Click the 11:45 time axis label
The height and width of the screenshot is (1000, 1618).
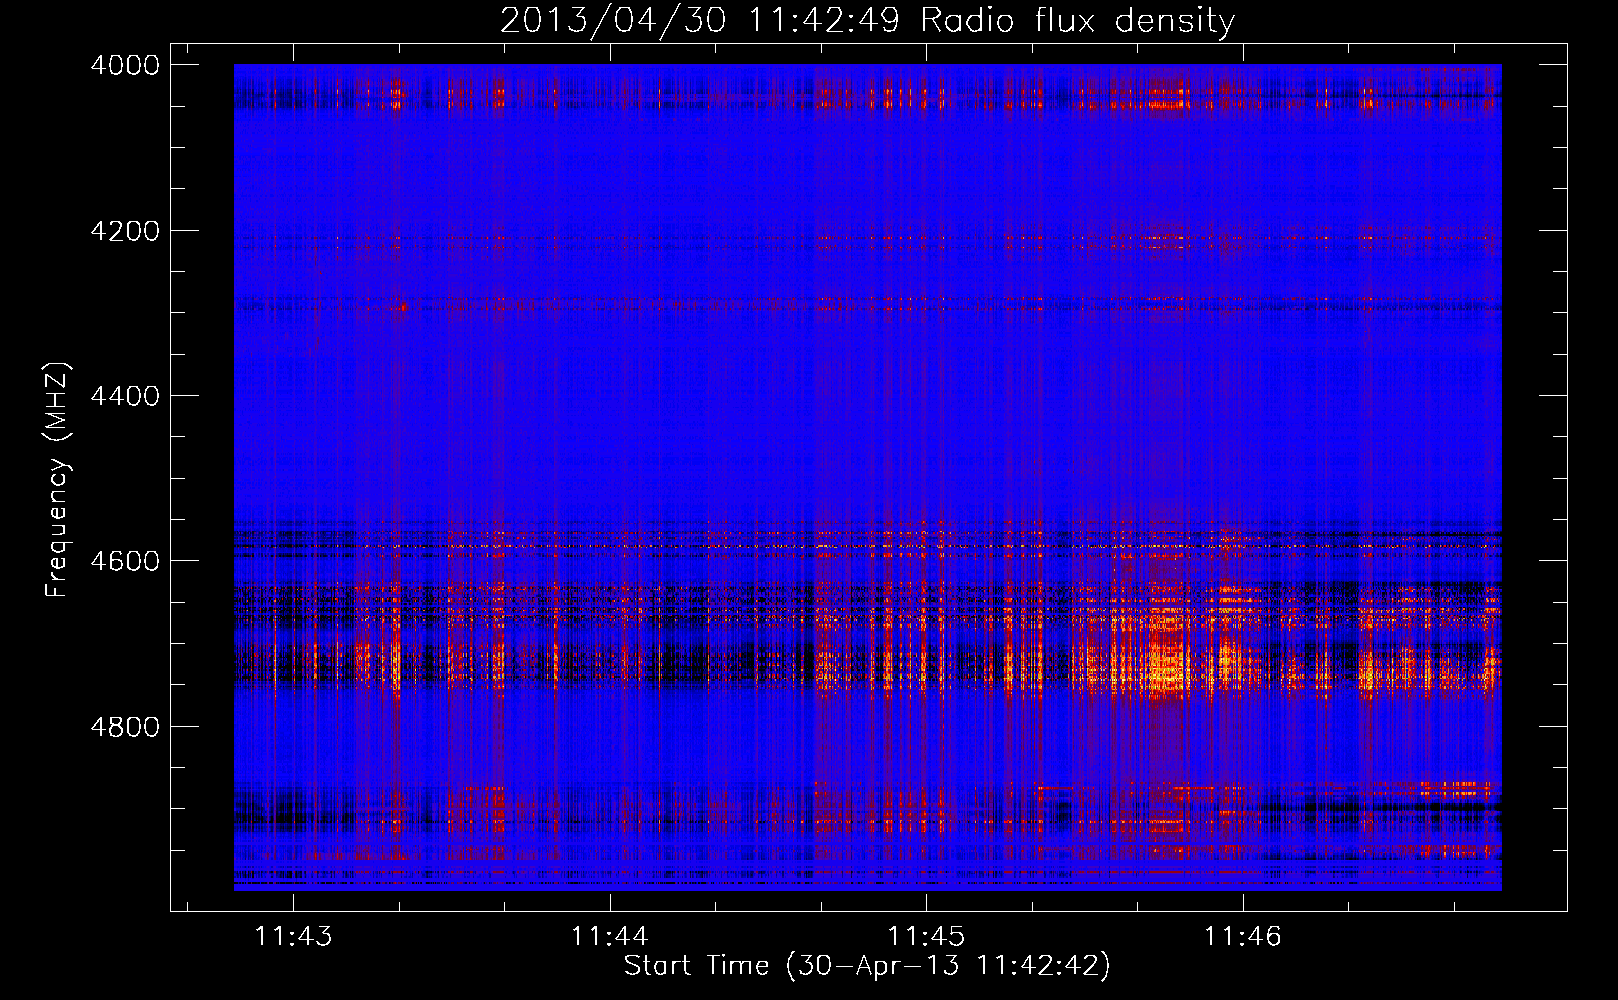pyautogui.click(x=926, y=937)
